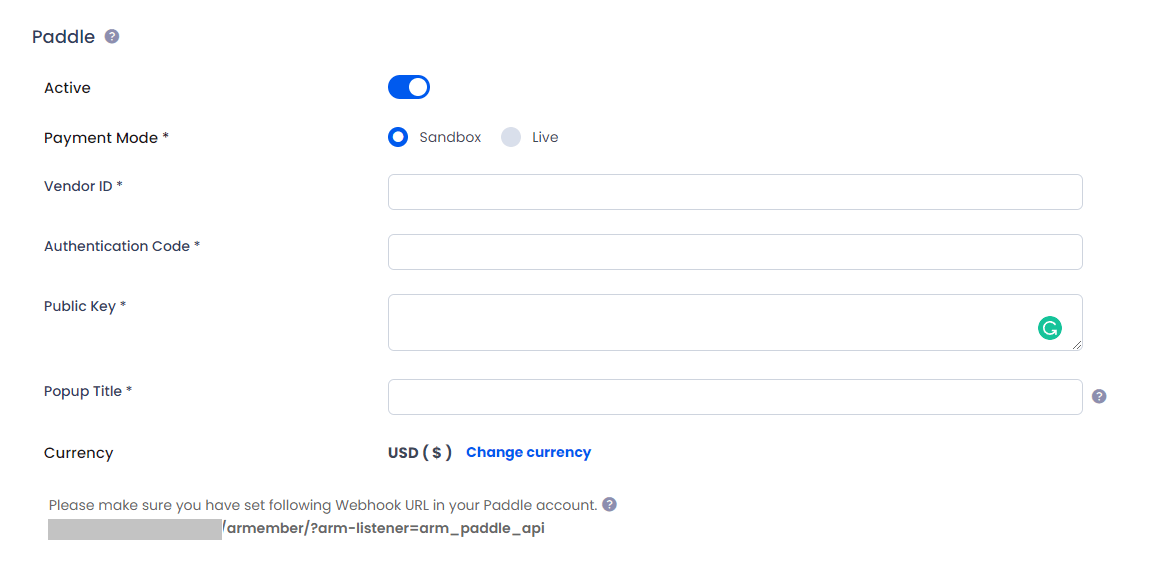Focus the Vendor ID input field
The height and width of the screenshot is (566, 1150).
pos(735,192)
